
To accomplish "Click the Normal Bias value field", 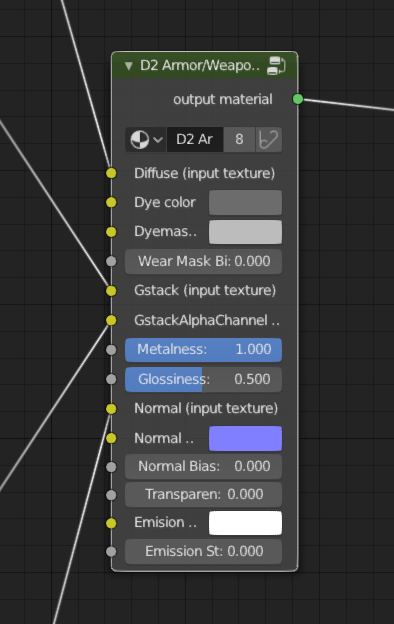I will pos(204,466).
